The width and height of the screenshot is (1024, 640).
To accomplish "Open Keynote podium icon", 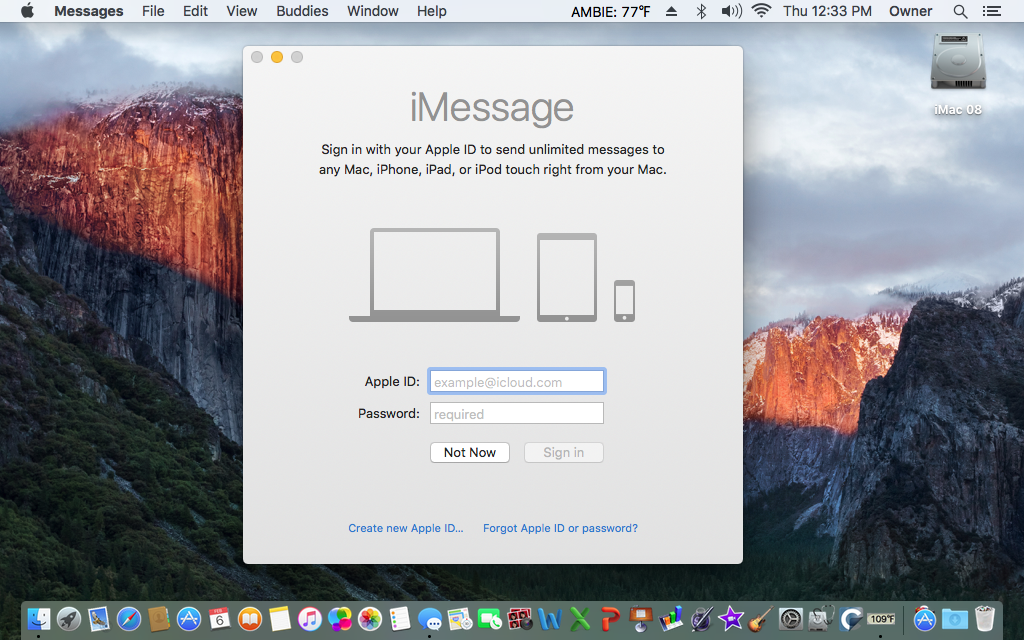I will 641,618.
